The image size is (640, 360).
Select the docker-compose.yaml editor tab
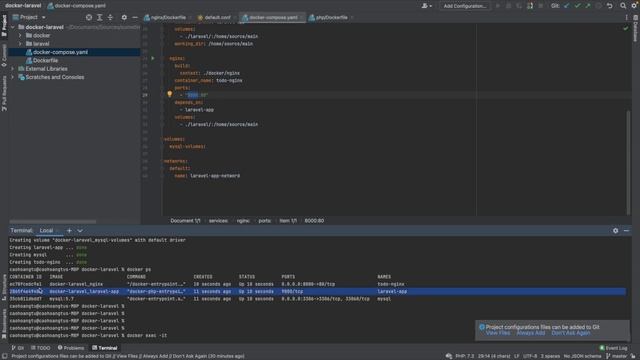coord(272,18)
